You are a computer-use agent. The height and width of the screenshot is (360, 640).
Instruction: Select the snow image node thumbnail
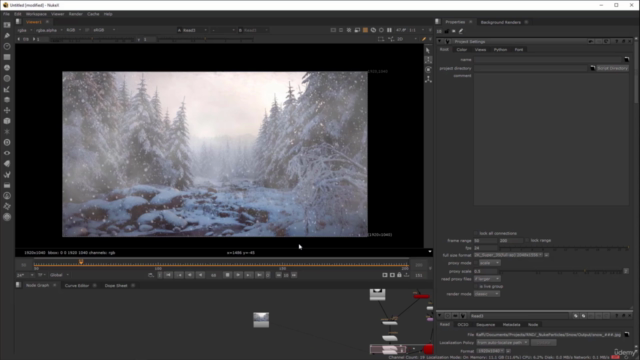point(261,320)
